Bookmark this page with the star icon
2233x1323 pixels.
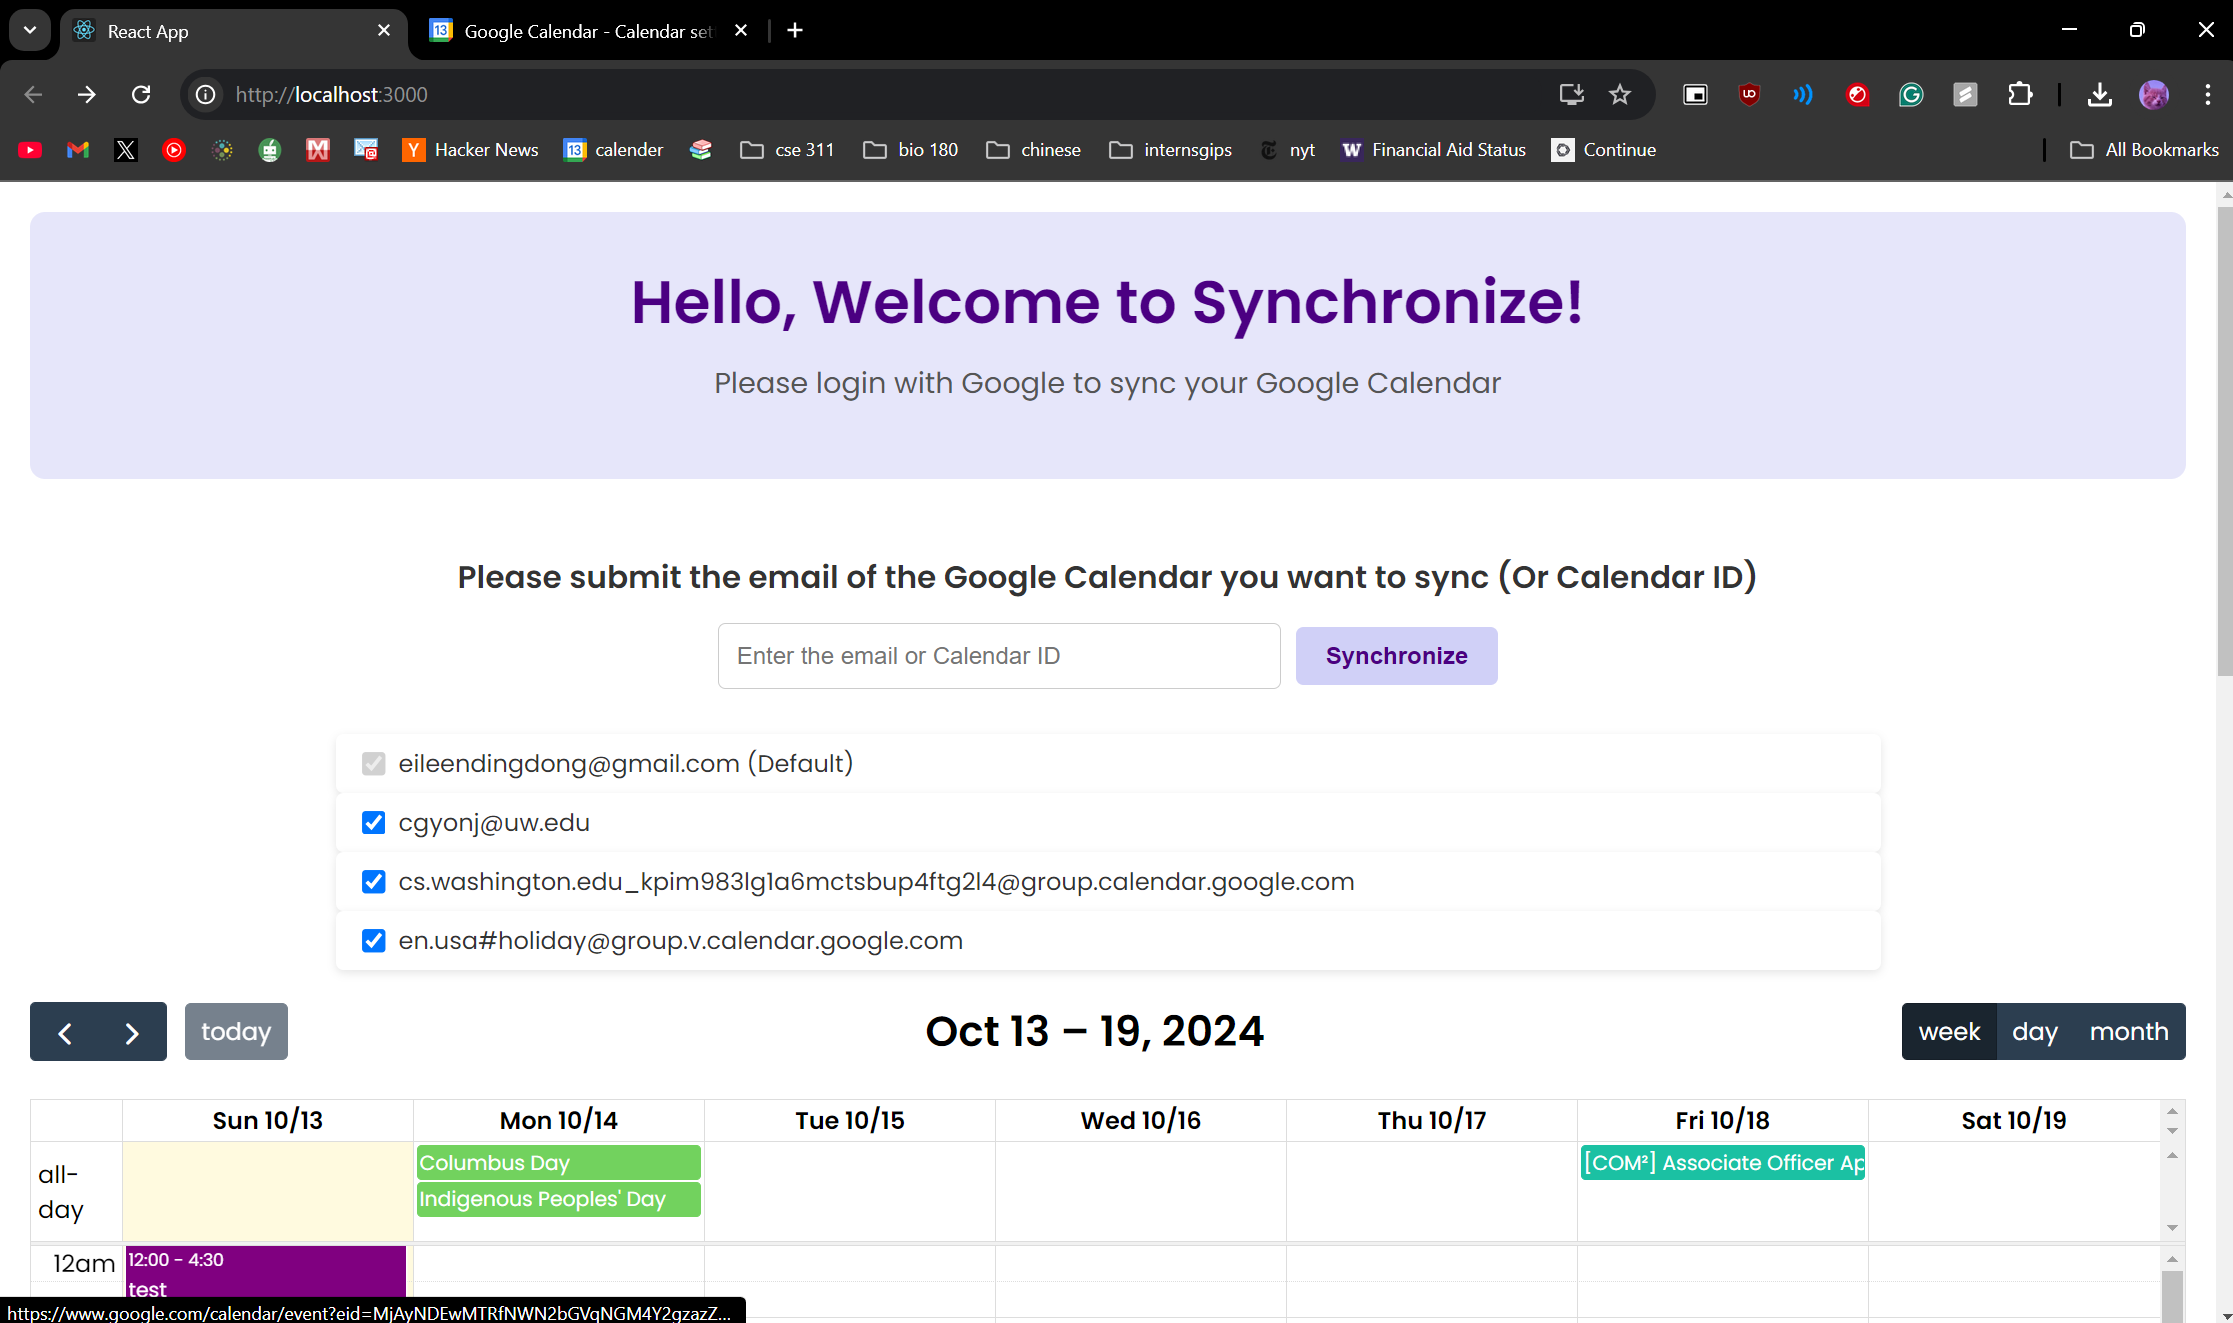[1619, 94]
